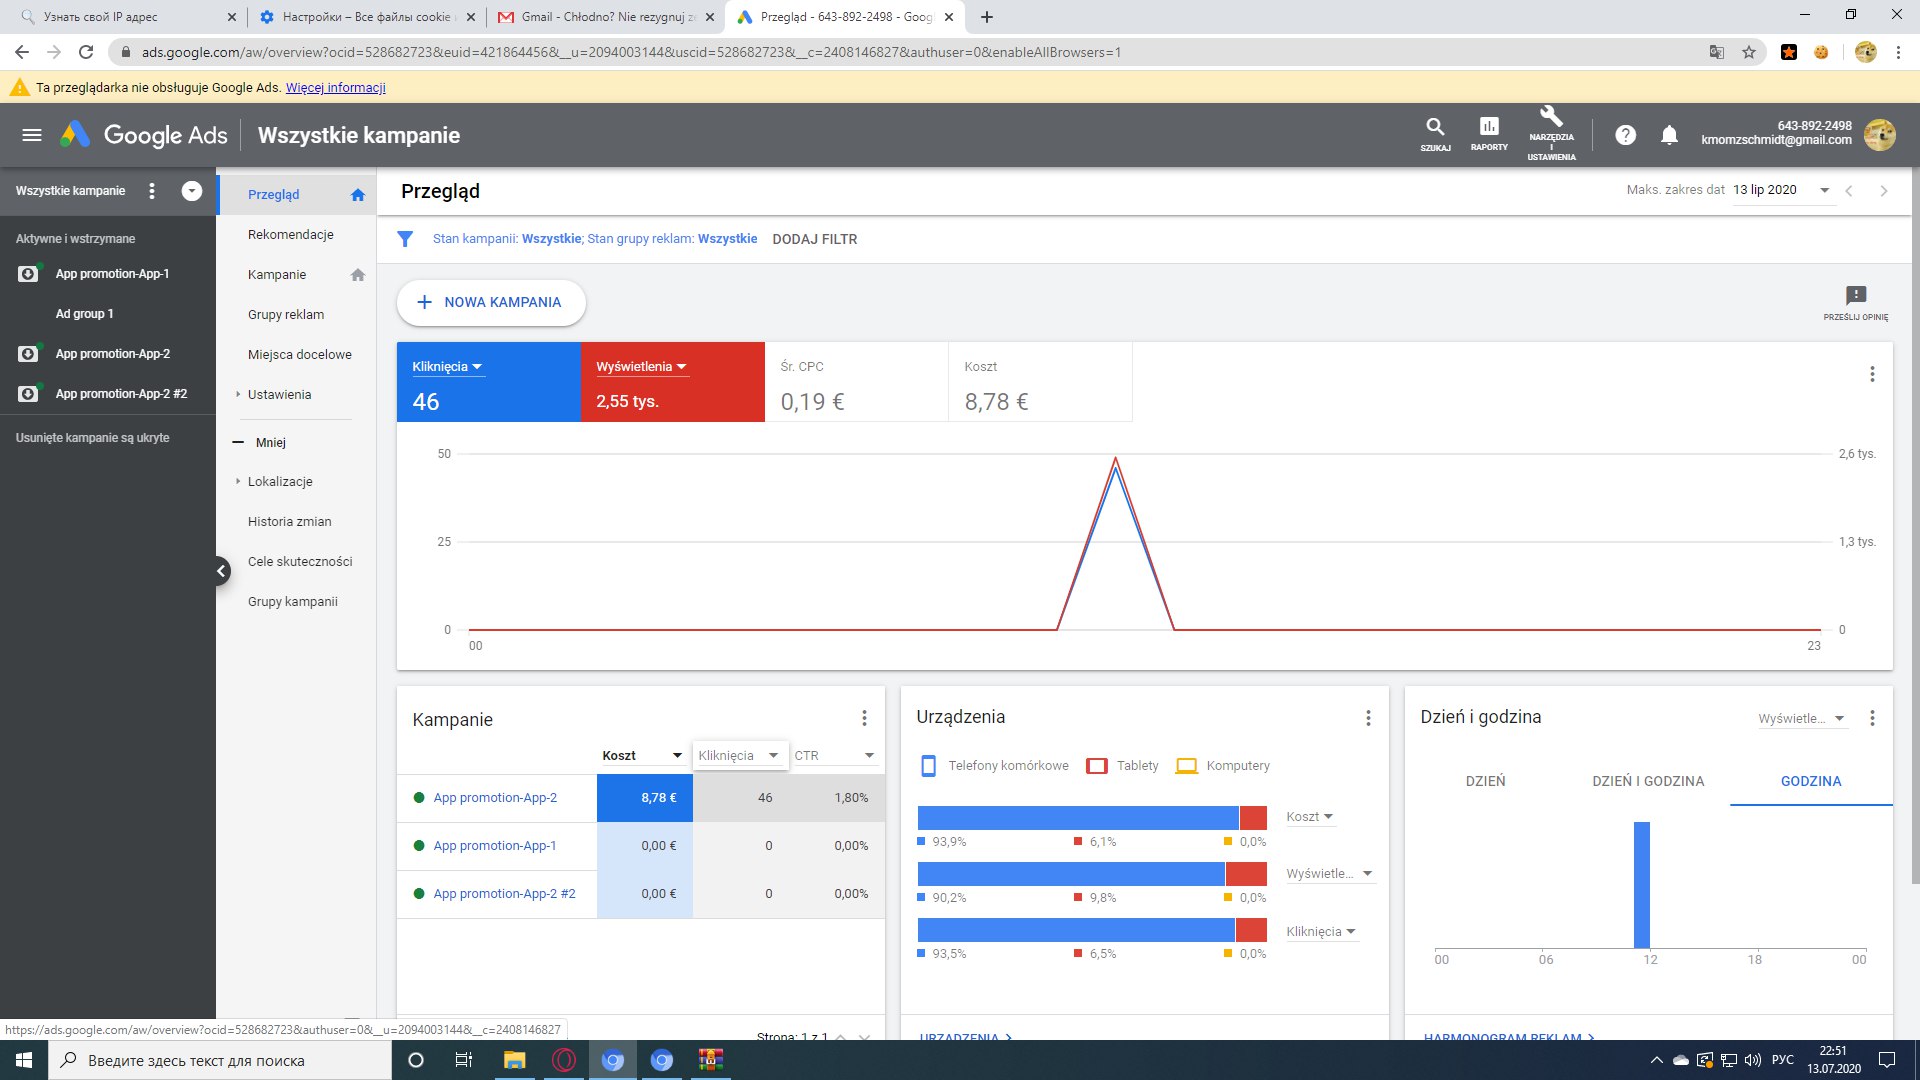Open Kliknięcia dropdown in Urządzenia card
Image resolution: width=1920 pixels, height=1080 pixels.
tap(1321, 932)
